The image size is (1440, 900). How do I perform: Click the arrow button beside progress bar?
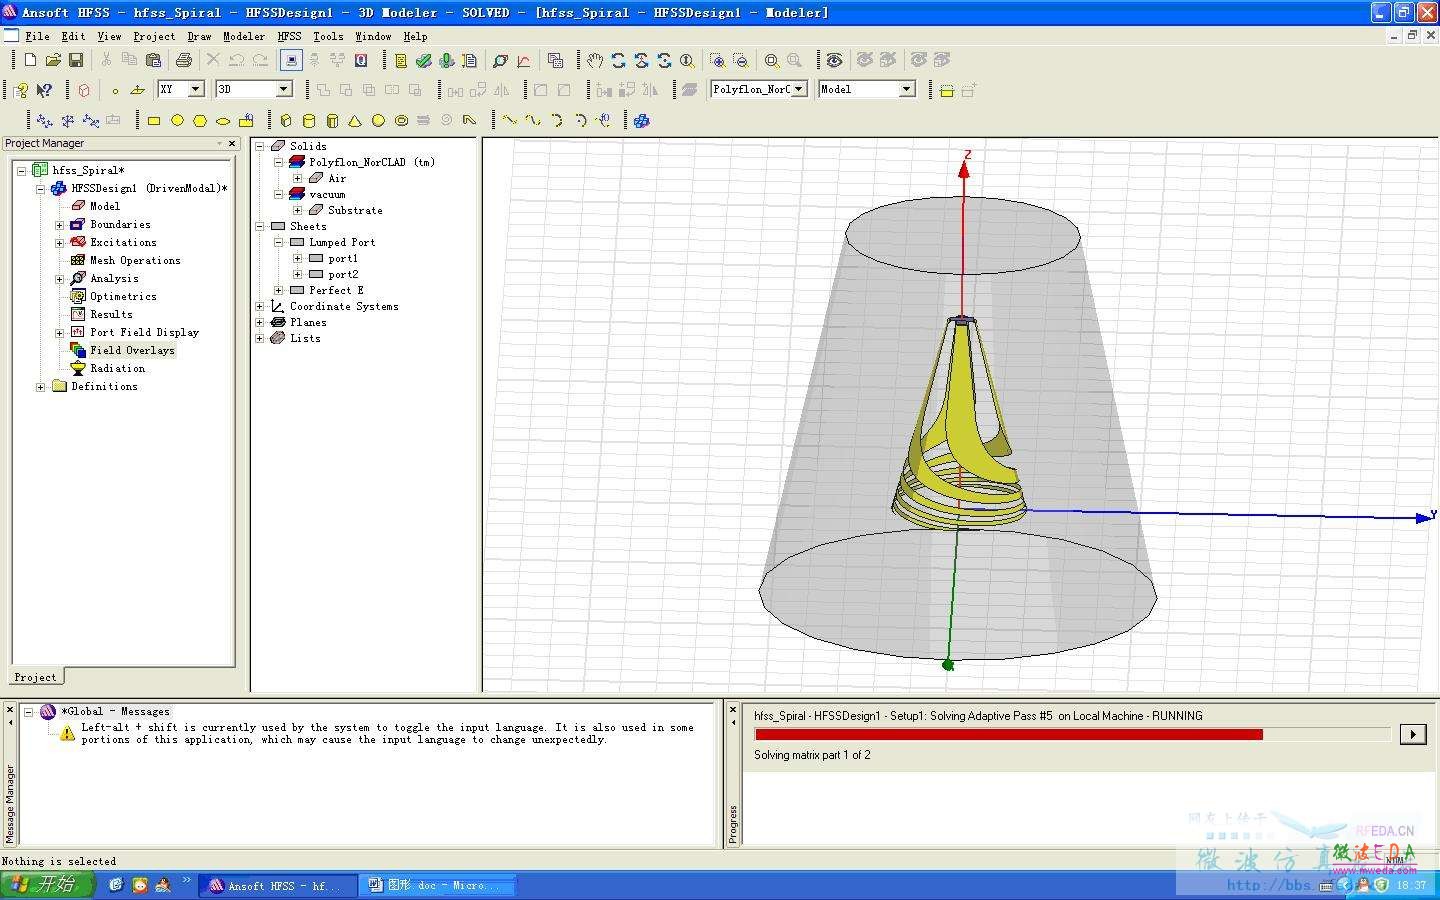click(x=1412, y=735)
